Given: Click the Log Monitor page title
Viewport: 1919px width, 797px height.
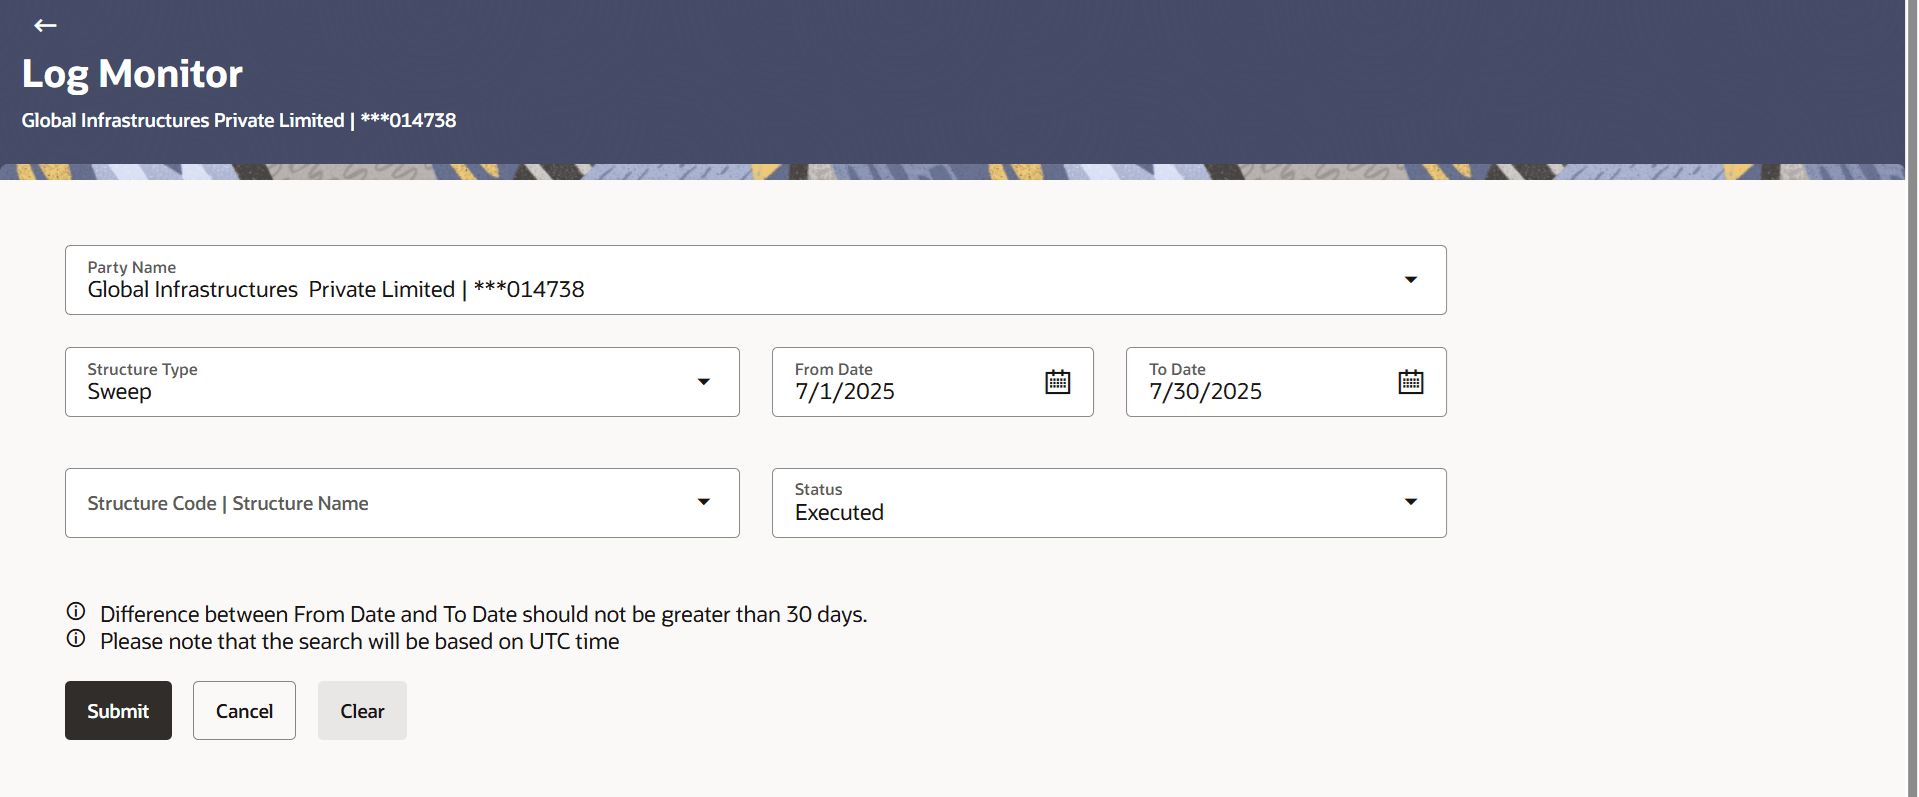Looking at the screenshot, I should pos(132,74).
